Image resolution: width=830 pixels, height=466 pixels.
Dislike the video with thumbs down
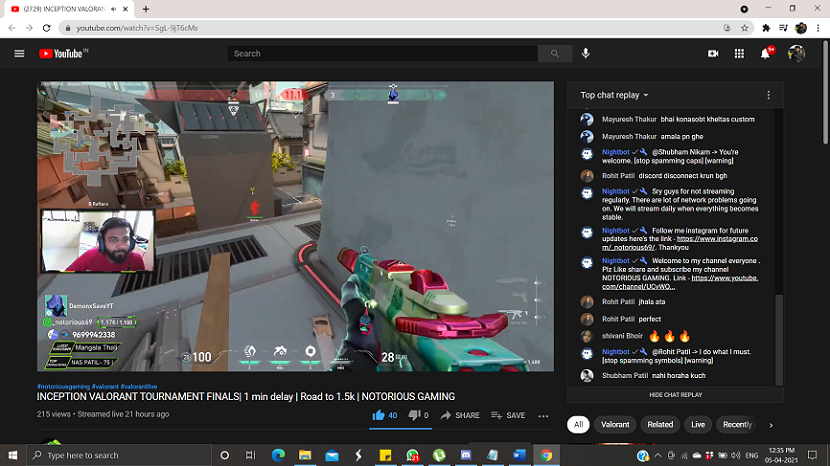[x=413, y=415]
